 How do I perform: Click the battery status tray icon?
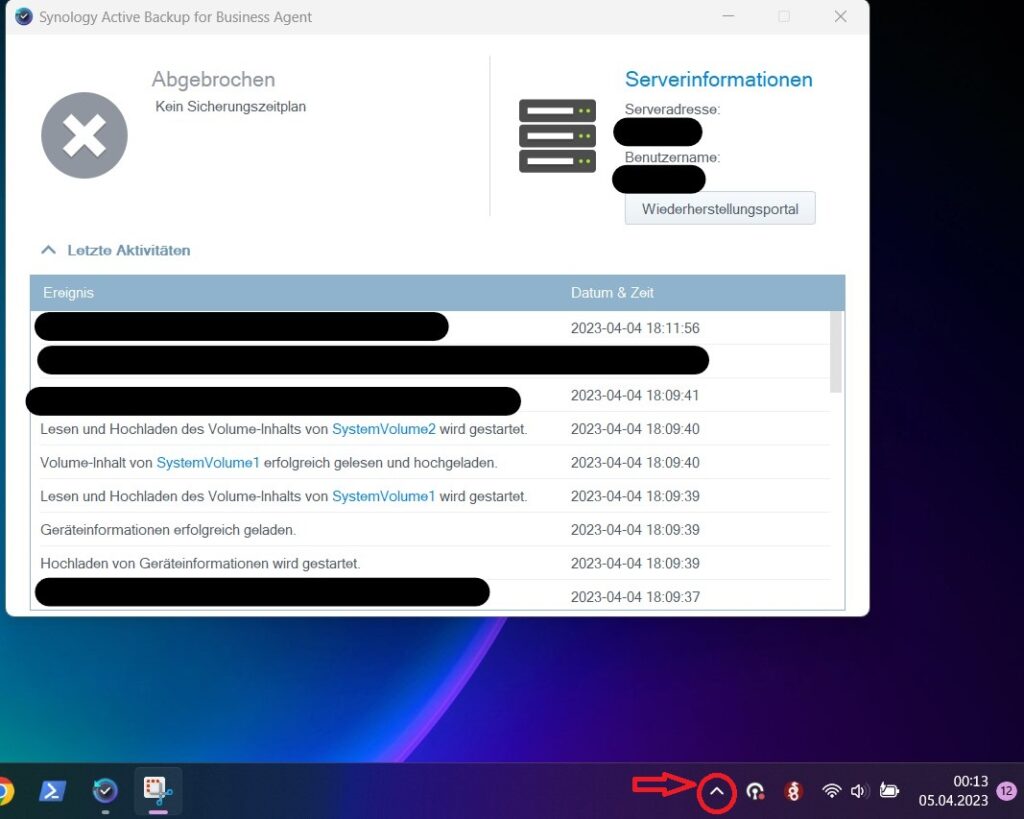click(889, 791)
